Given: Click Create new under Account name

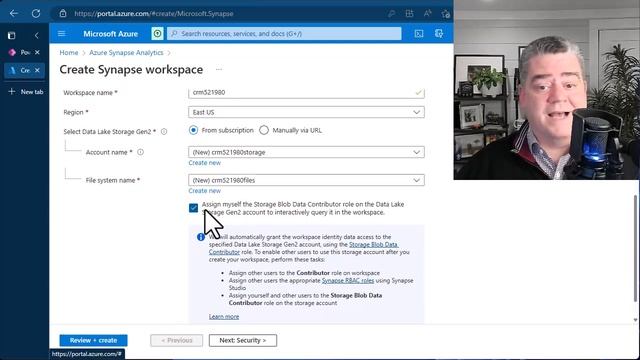Looking at the screenshot, I should coord(204,163).
